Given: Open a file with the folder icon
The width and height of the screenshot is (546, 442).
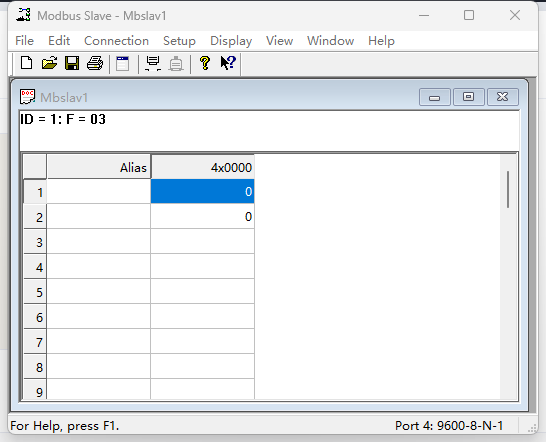Looking at the screenshot, I should pyautogui.click(x=49, y=63).
